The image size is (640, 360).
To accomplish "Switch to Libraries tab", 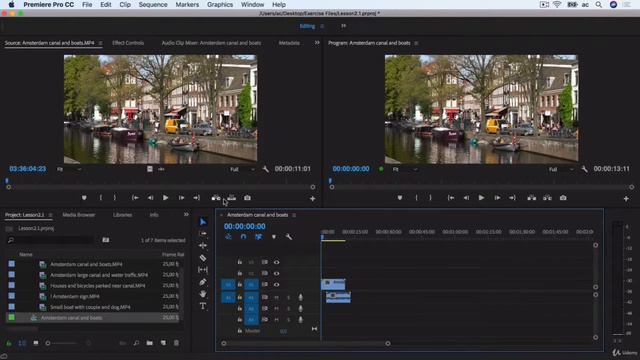I will [x=122, y=215].
